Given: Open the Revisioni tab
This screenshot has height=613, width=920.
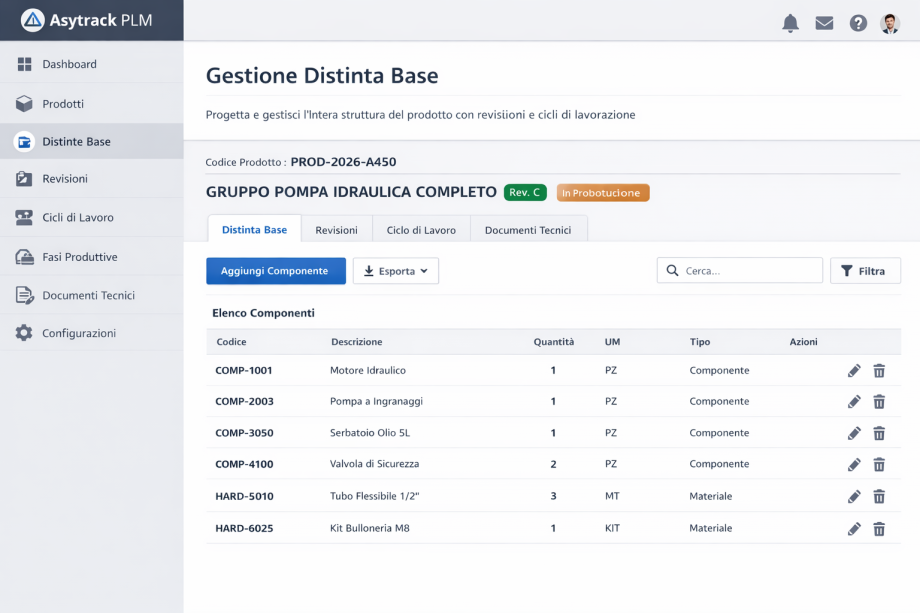Looking at the screenshot, I should coord(336,230).
